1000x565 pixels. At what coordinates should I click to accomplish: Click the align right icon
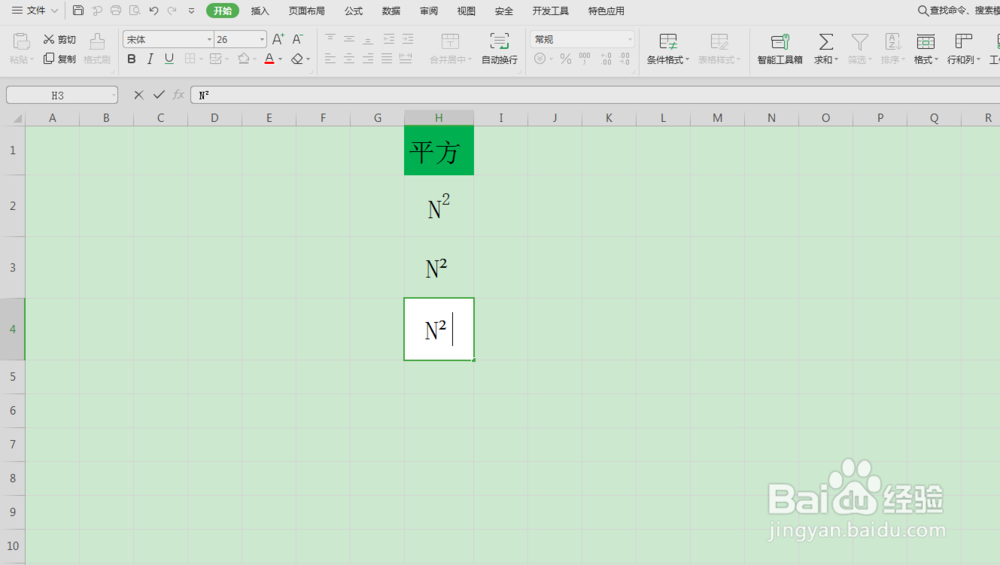click(368, 59)
